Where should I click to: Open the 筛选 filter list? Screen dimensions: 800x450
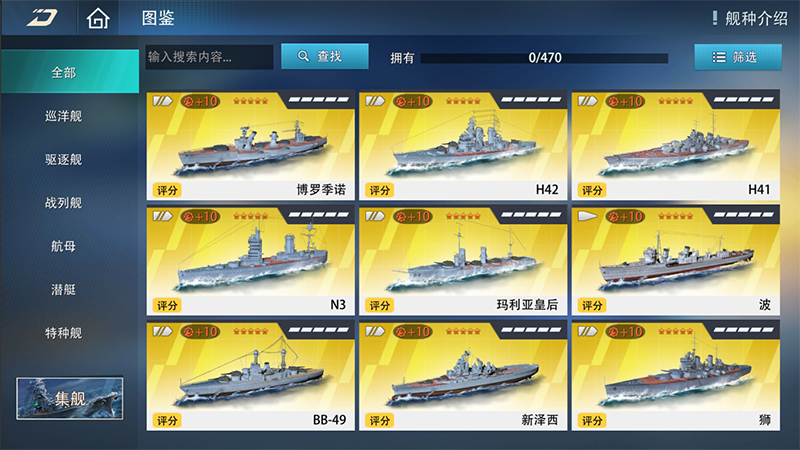[738, 57]
